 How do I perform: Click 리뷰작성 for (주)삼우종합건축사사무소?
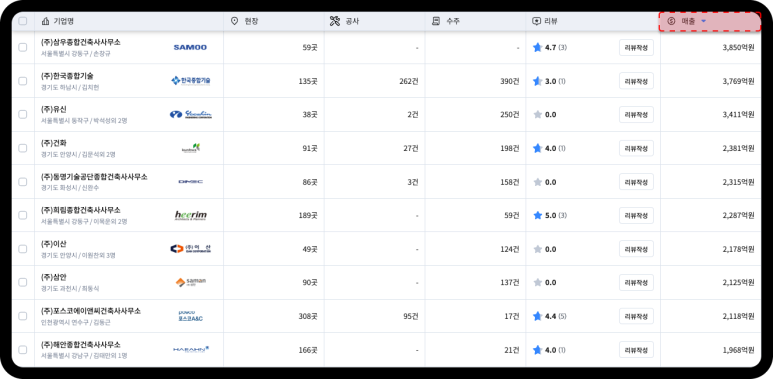(636, 48)
